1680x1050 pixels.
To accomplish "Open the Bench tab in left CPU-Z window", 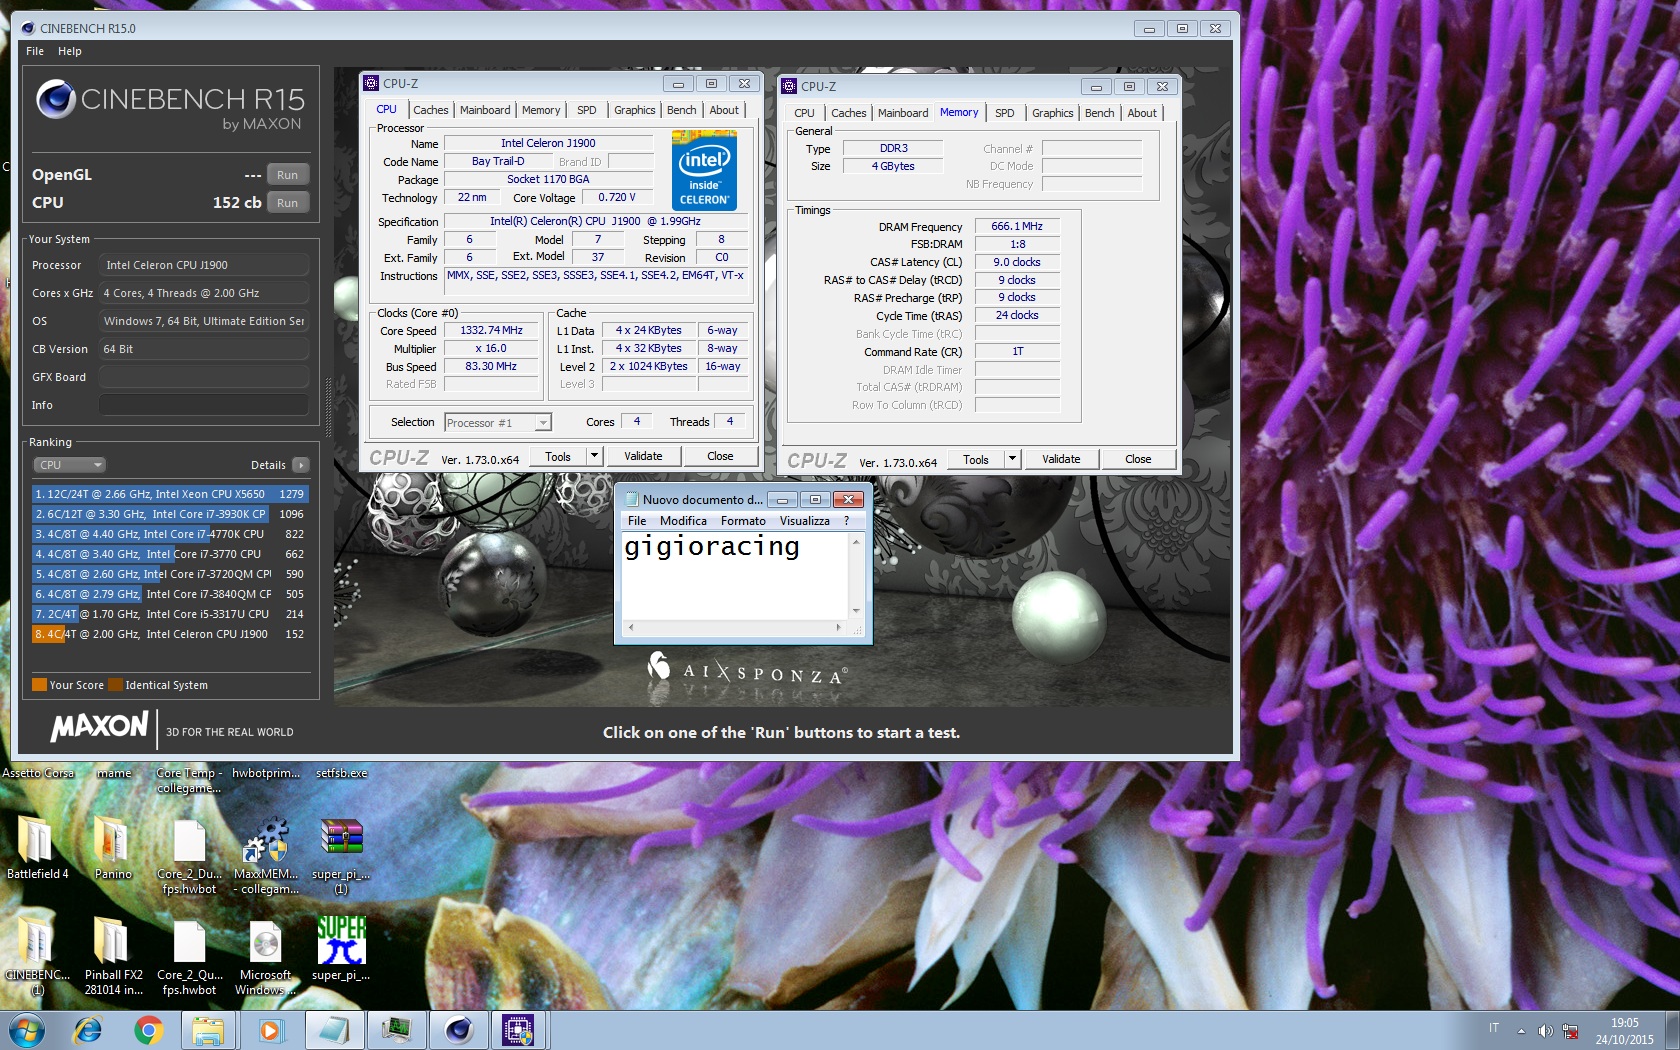I will coord(681,110).
